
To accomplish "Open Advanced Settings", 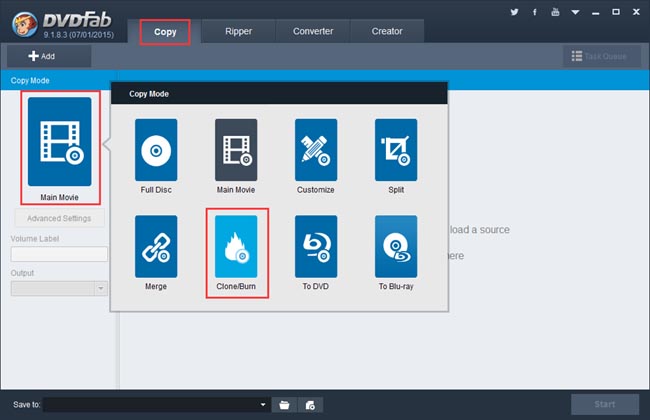I will [x=59, y=218].
